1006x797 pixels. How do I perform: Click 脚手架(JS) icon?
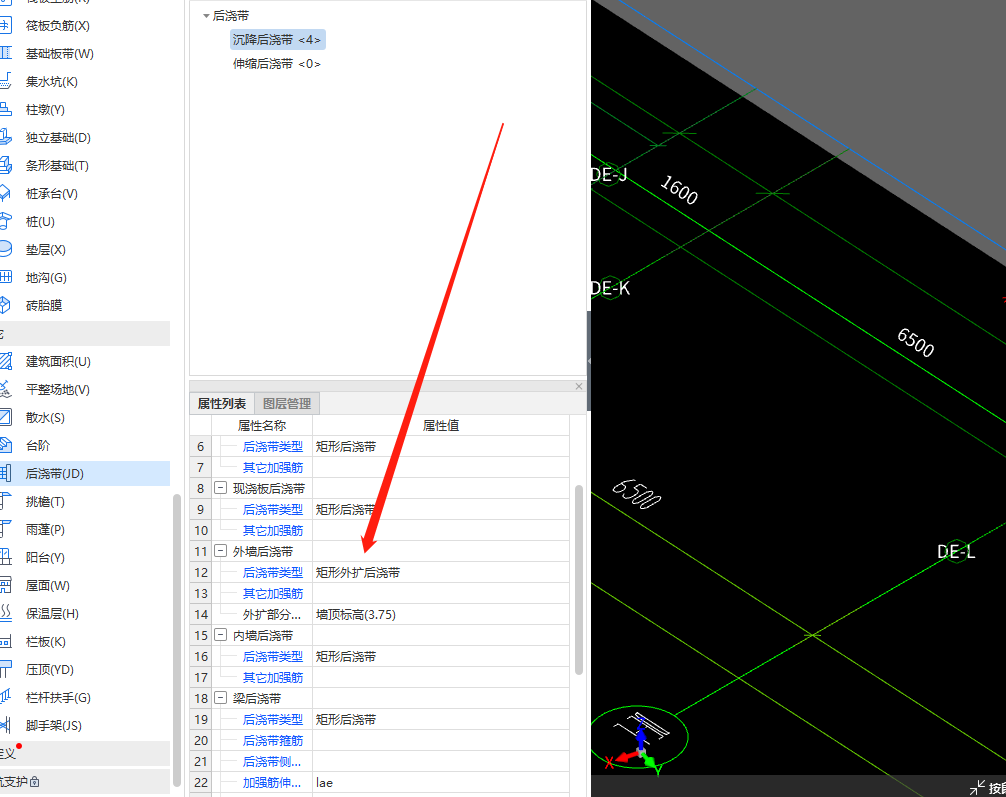pyautogui.click(x=5, y=726)
